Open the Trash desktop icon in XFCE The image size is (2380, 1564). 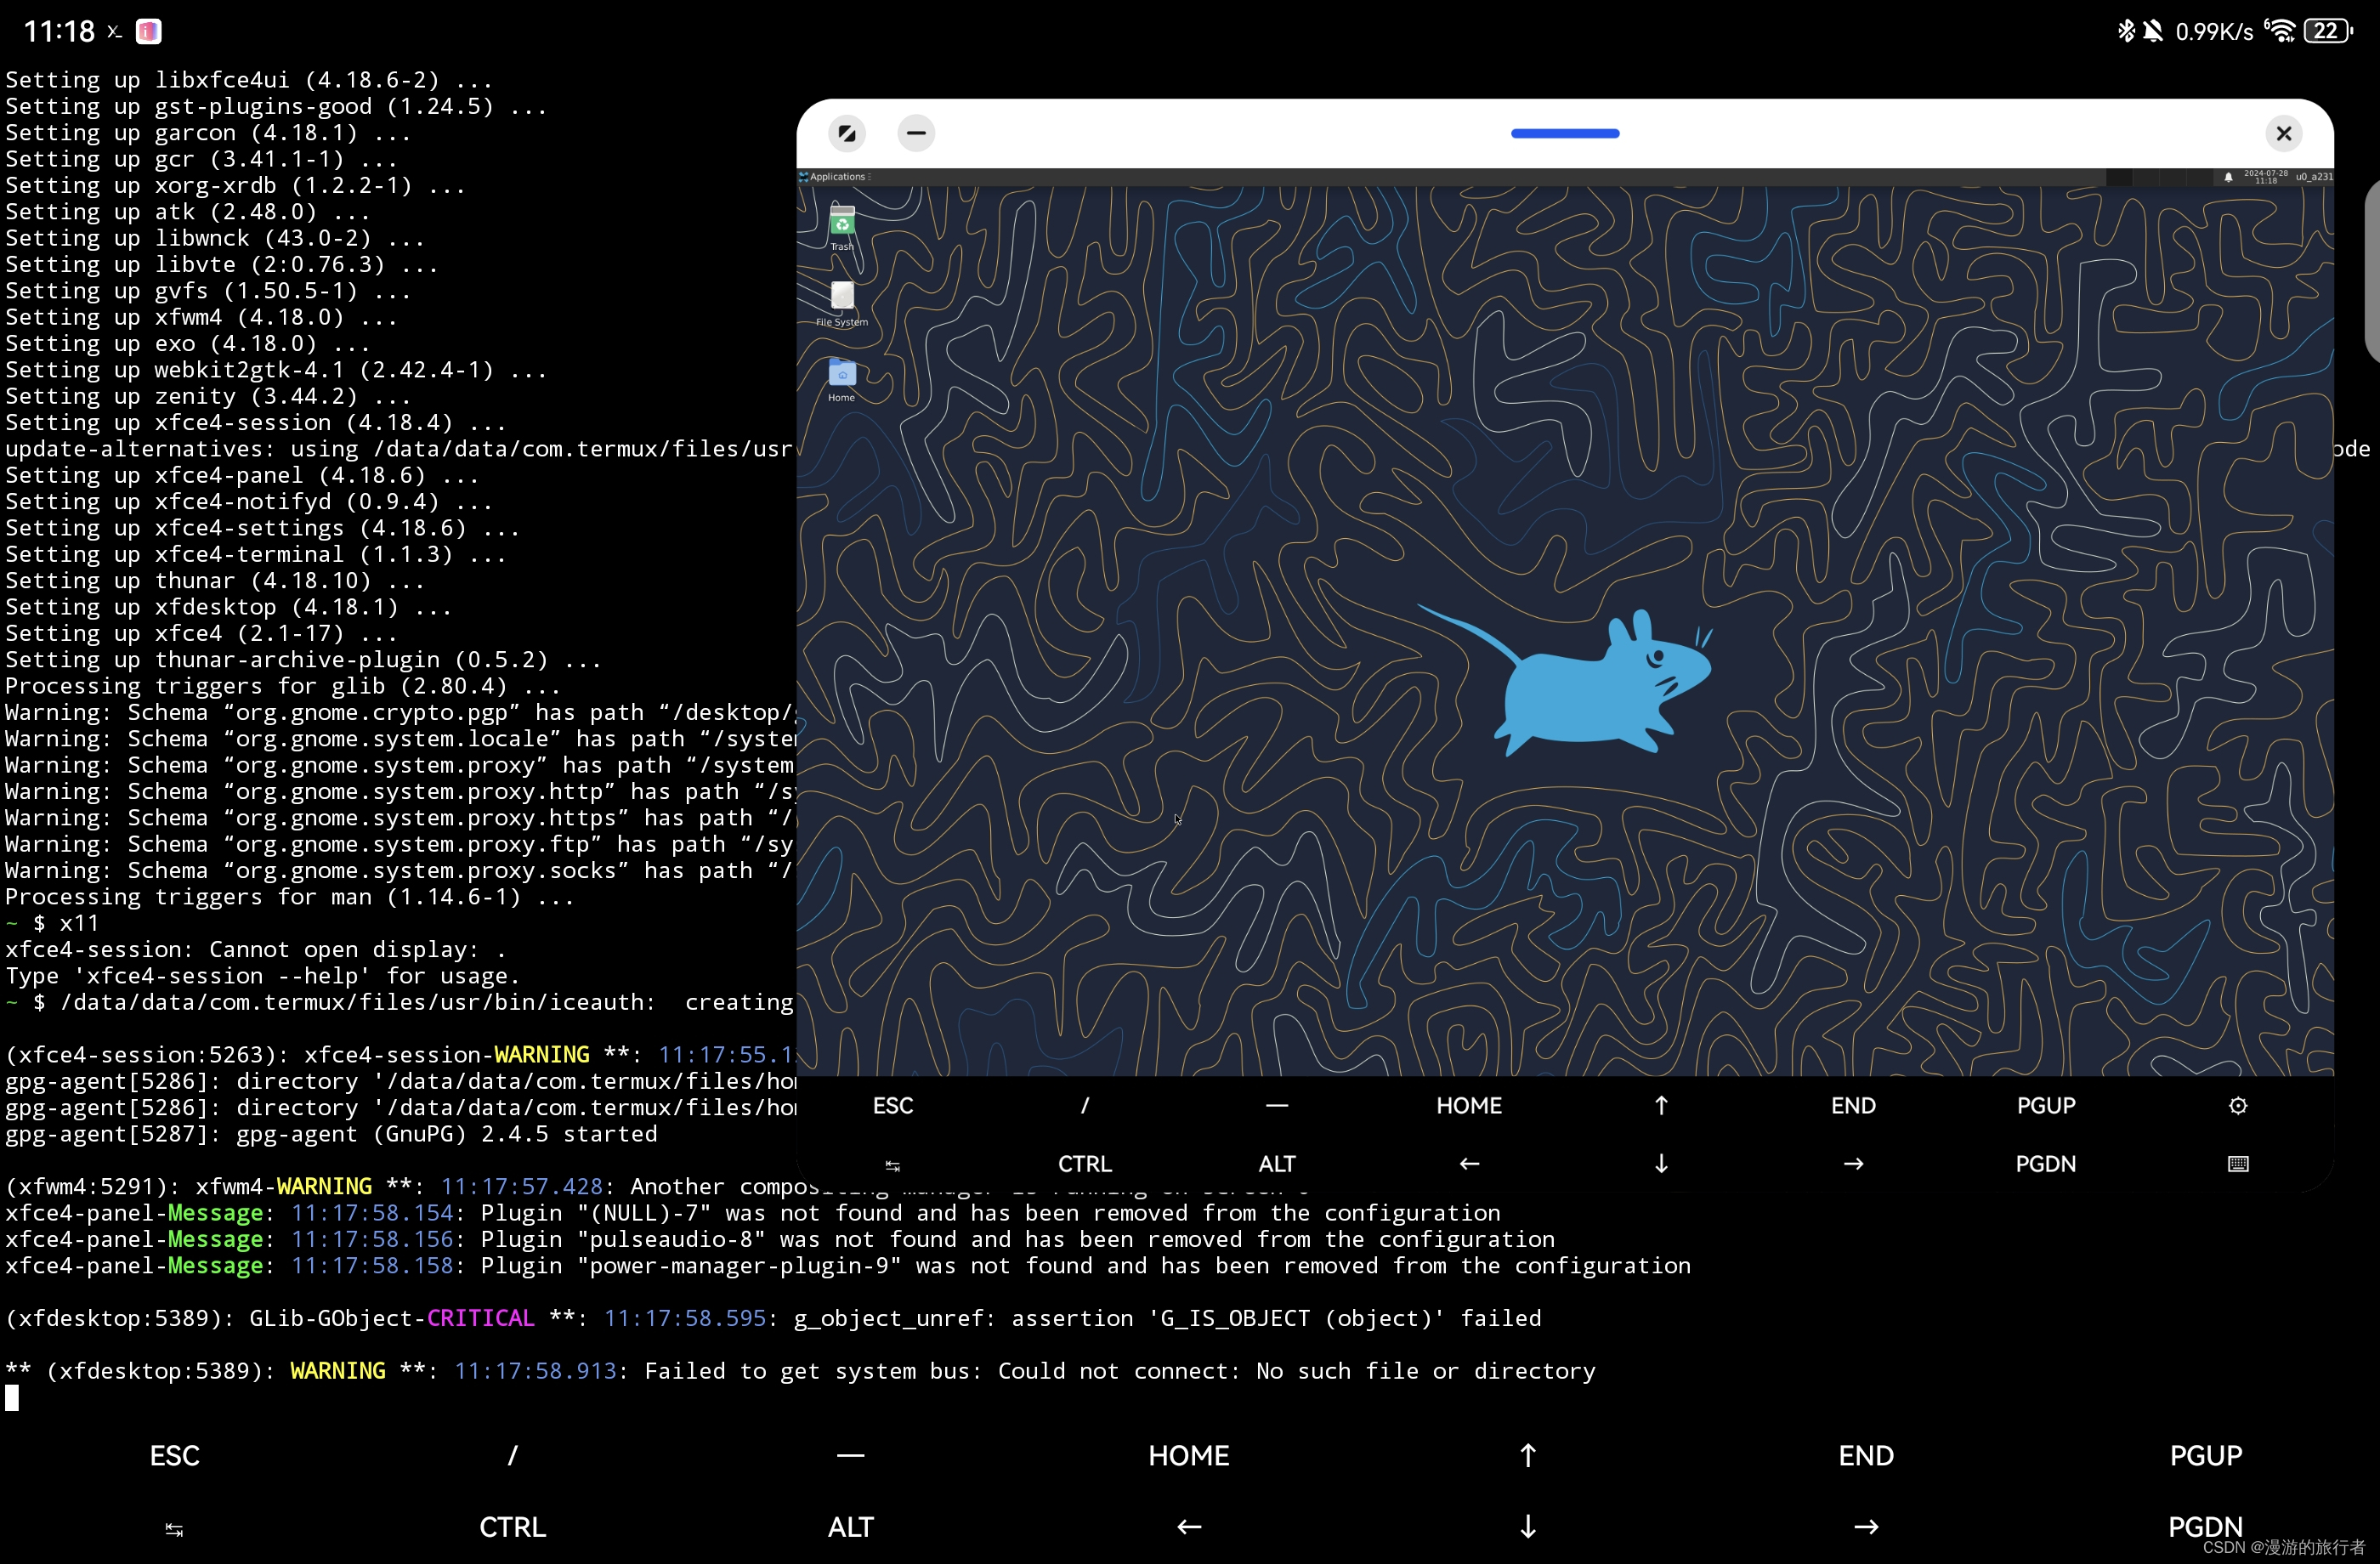pos(842,227)
